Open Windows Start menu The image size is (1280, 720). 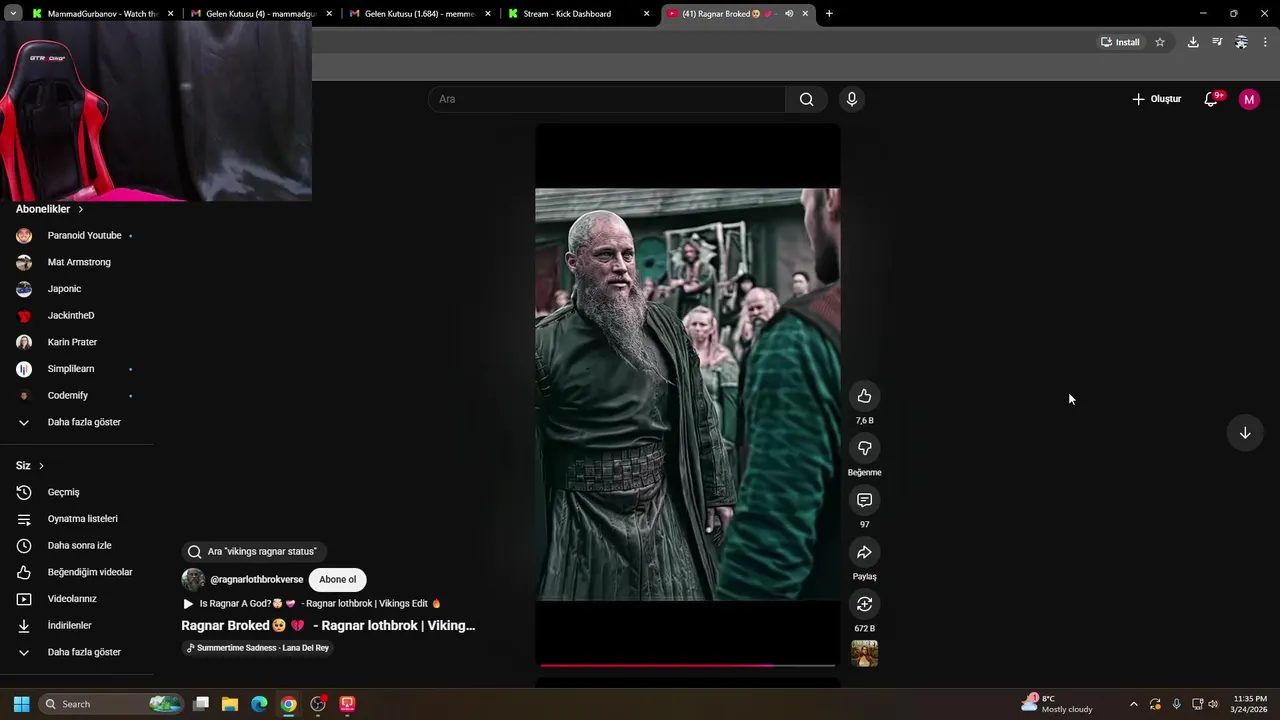[x=21, y=704]
